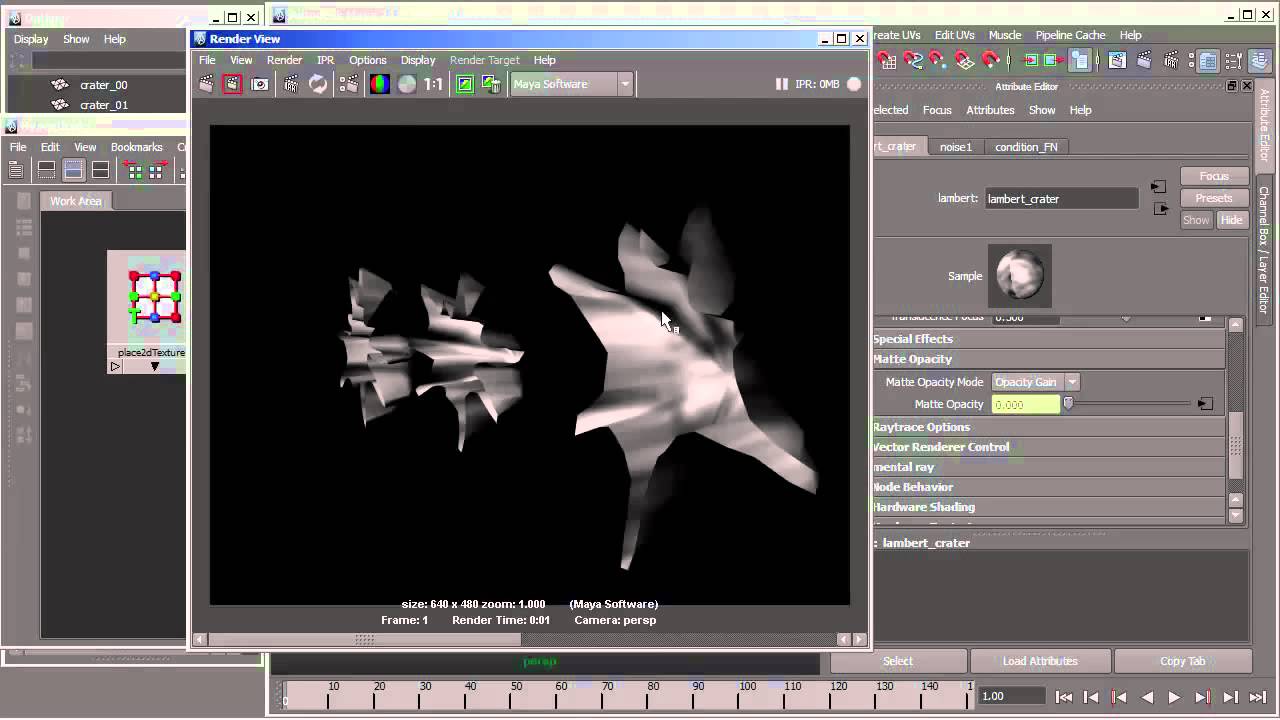
Task: Open Presets for lambert_crater
Action: (1213, 198)
